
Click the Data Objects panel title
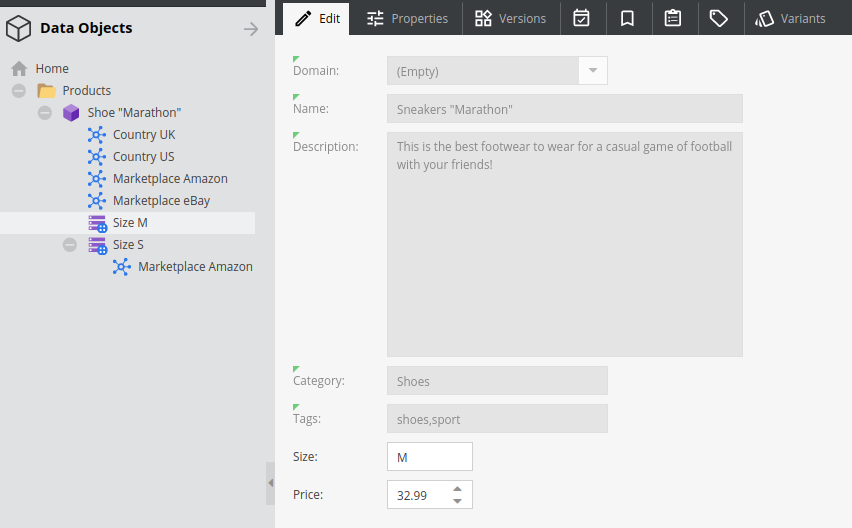click(86, 28)
